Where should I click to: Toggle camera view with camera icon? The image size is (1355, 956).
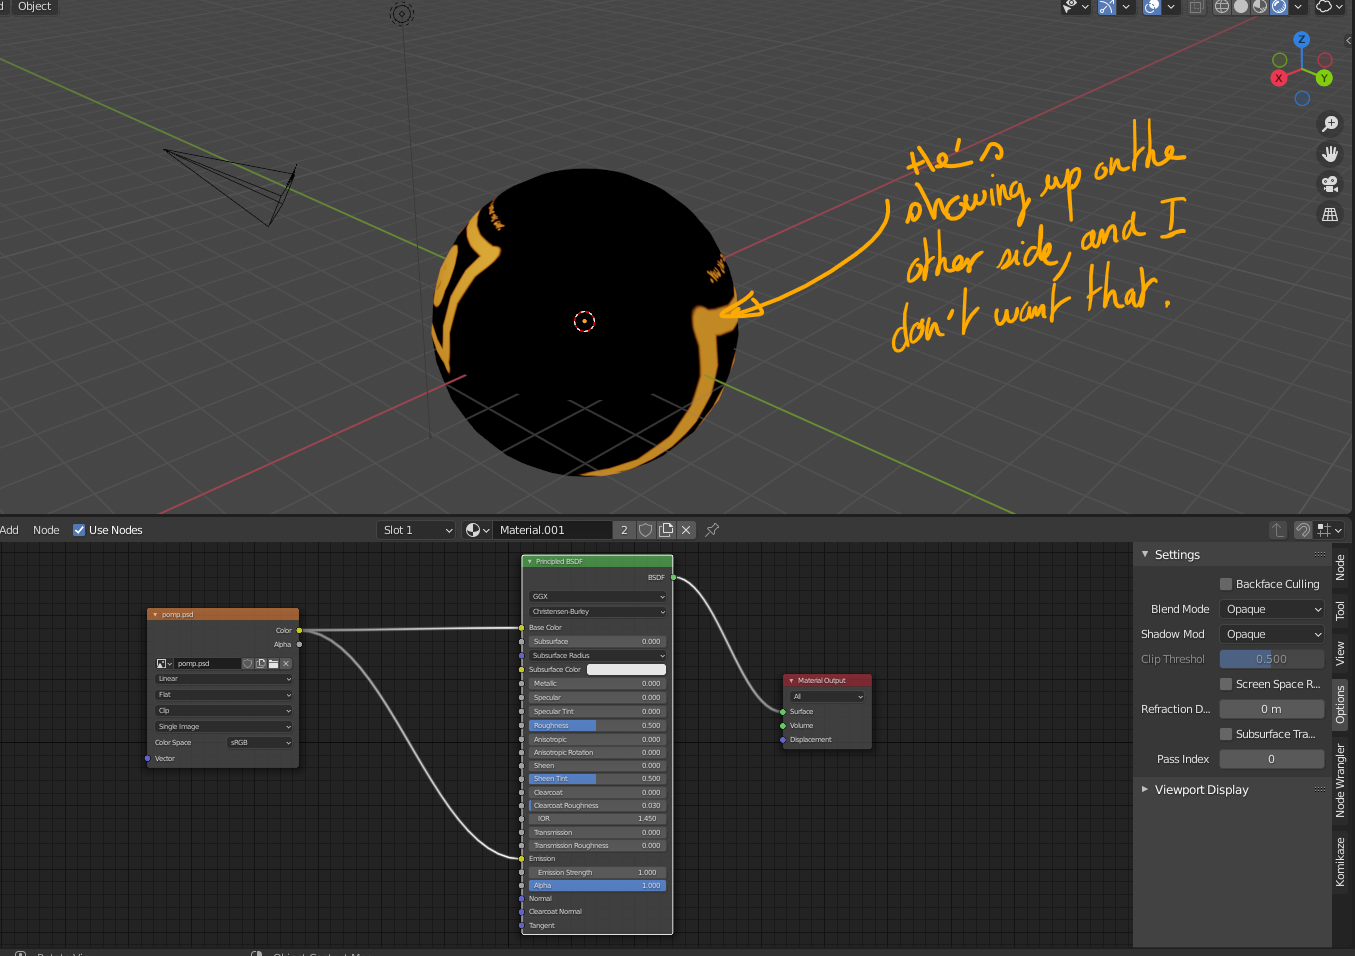[1330, 184]
